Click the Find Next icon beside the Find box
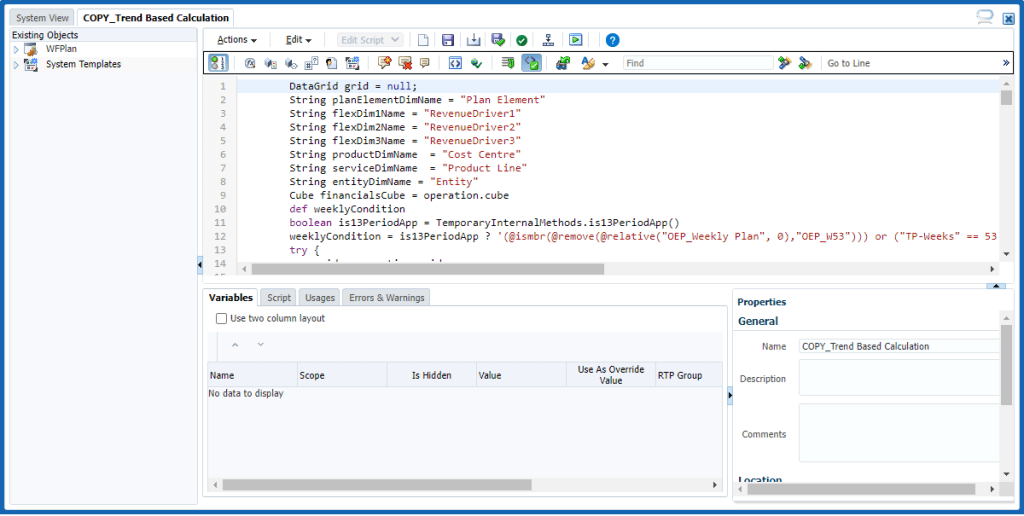 (785, 63)
